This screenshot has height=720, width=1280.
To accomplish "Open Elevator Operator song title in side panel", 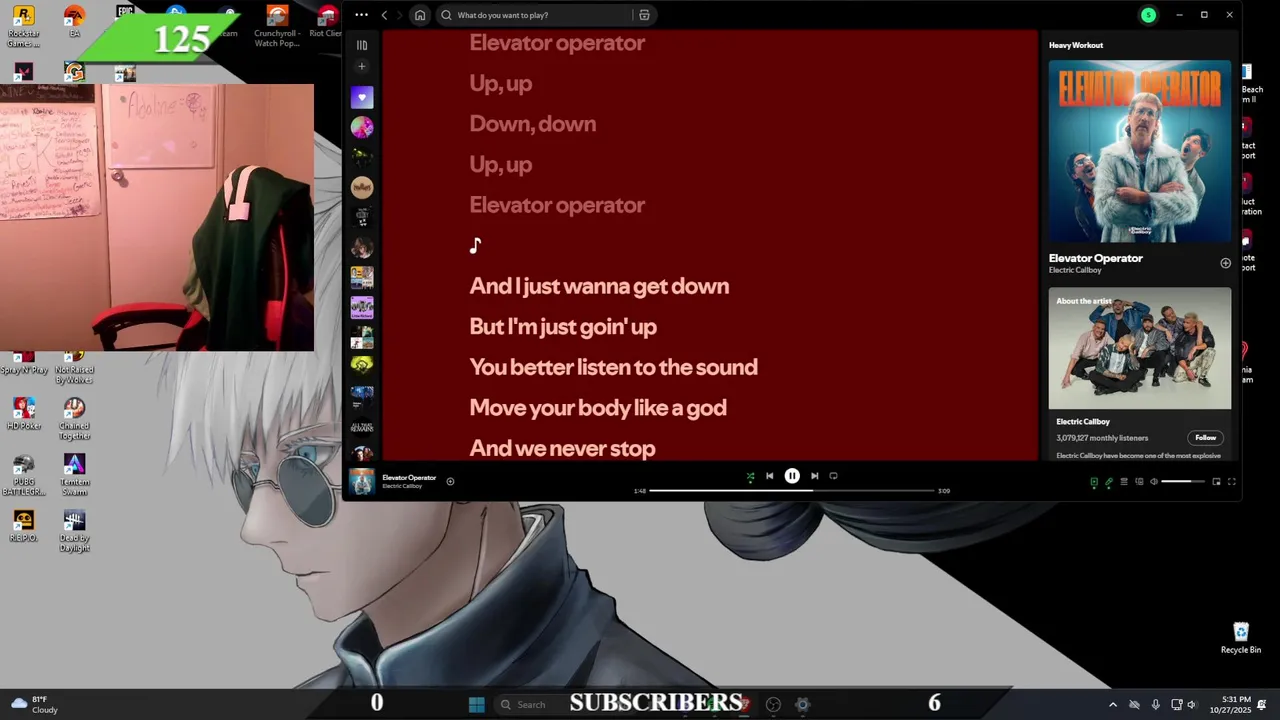I will 1095,258.
